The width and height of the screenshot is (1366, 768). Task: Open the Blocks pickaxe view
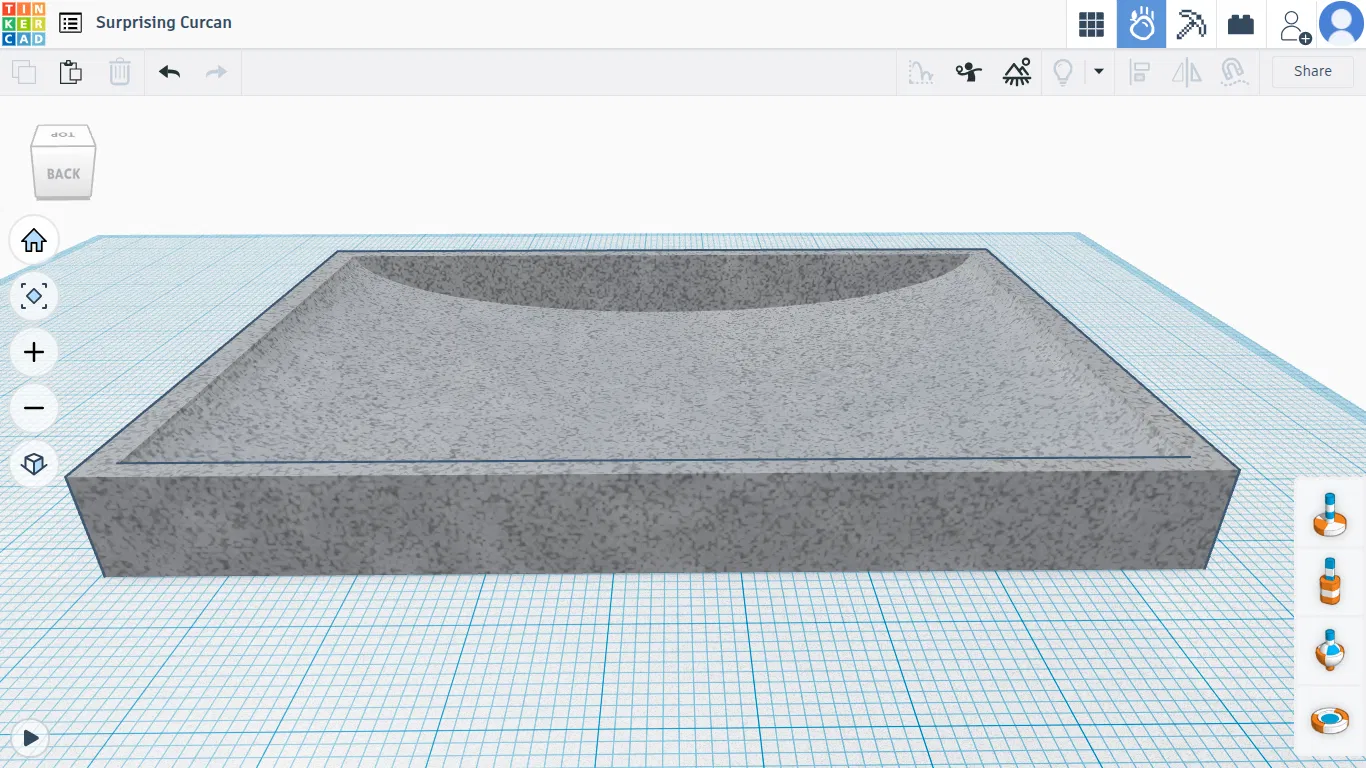pyautogui.click(x=1191, y=24)
